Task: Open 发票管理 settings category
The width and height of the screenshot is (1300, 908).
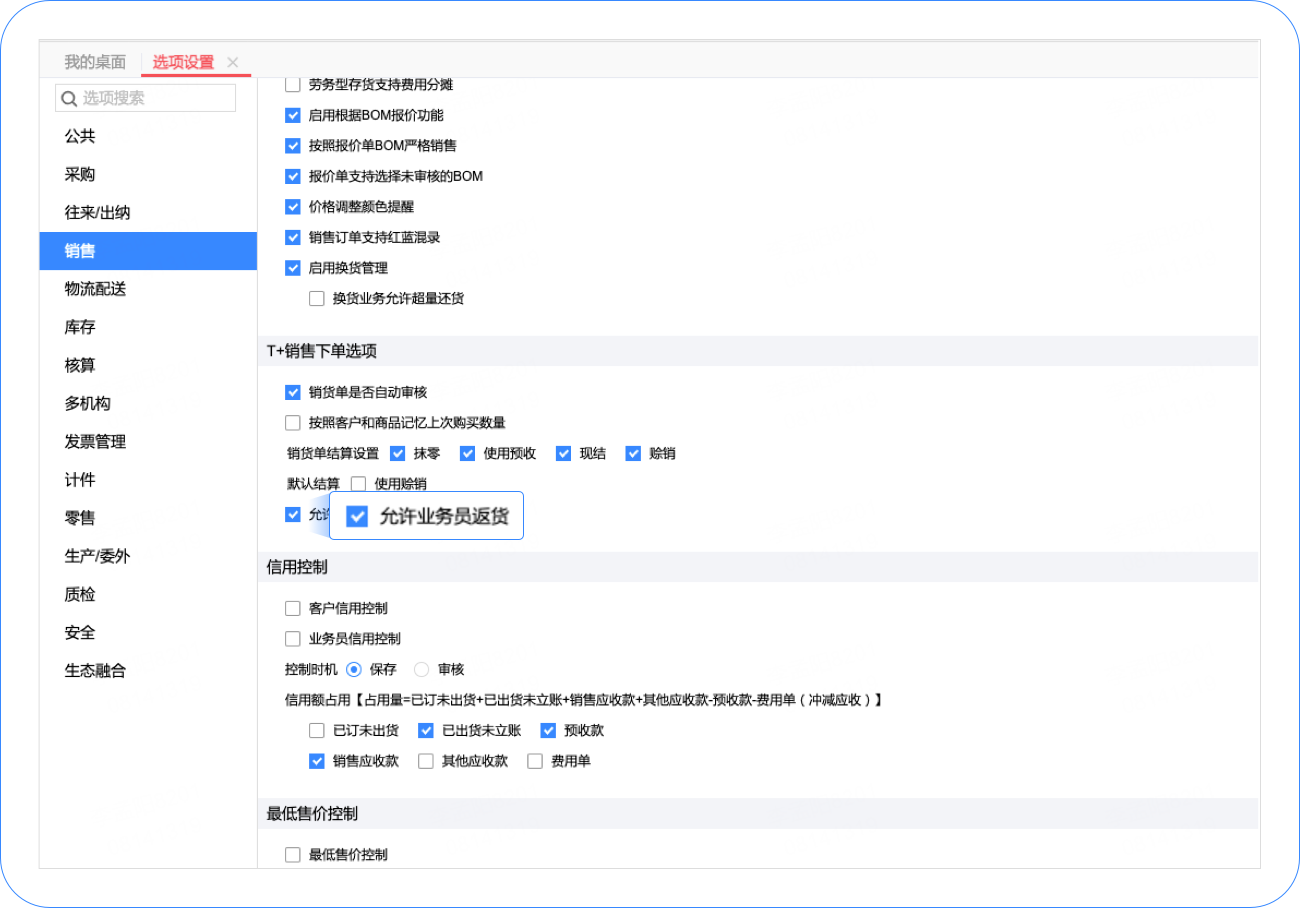Action: pos(95,442)
